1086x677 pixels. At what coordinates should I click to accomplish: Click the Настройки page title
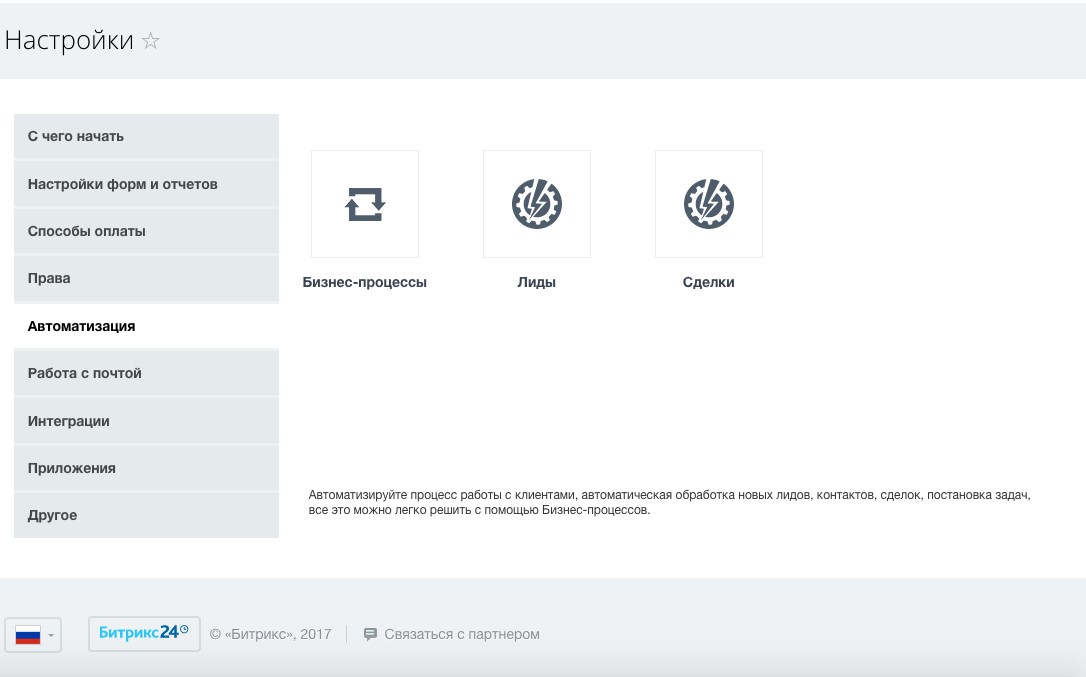coord(69,40)
